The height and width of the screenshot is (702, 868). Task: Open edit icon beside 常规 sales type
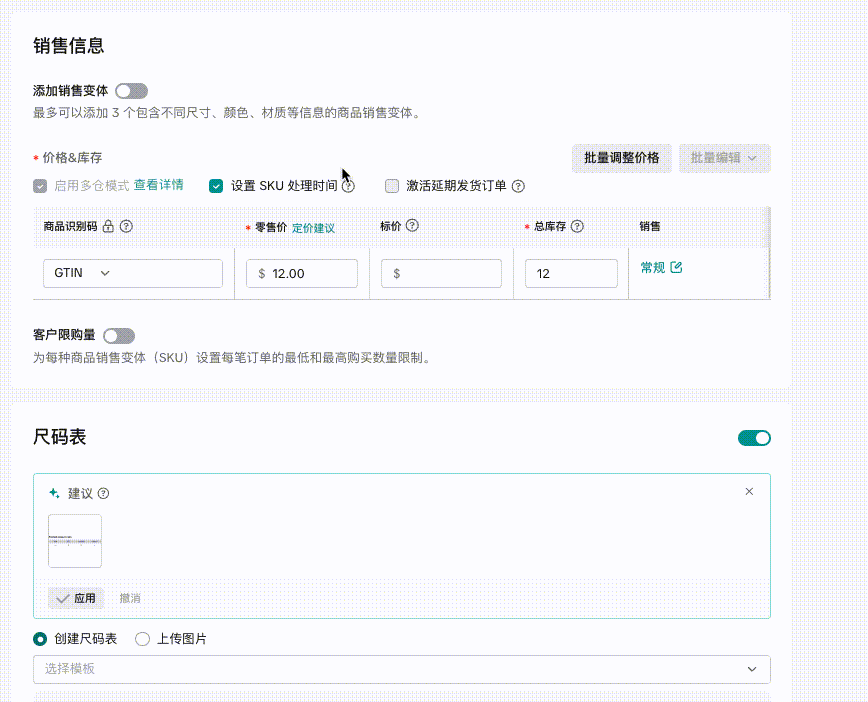[x=677, y=268]
